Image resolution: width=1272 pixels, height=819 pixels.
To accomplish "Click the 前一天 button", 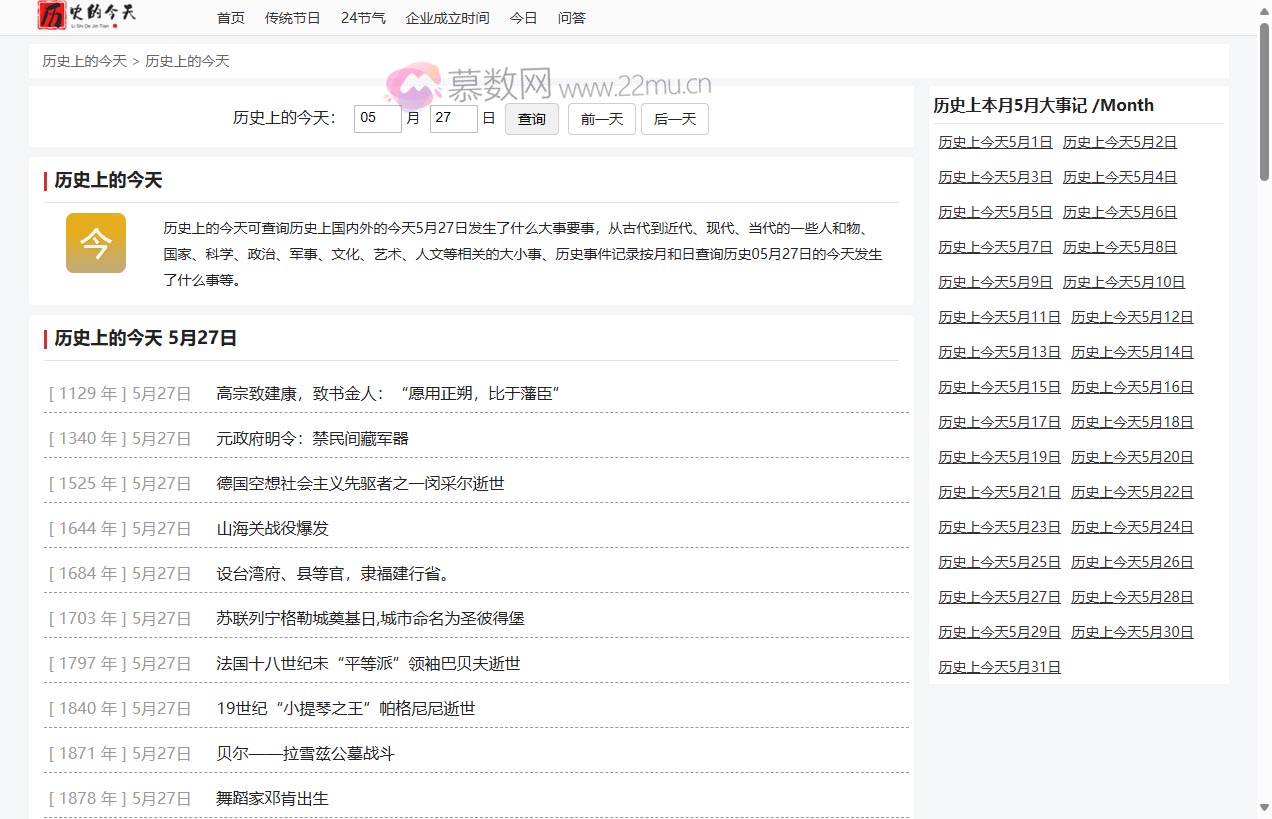I will pyautogui.click(x=601, y=118).
